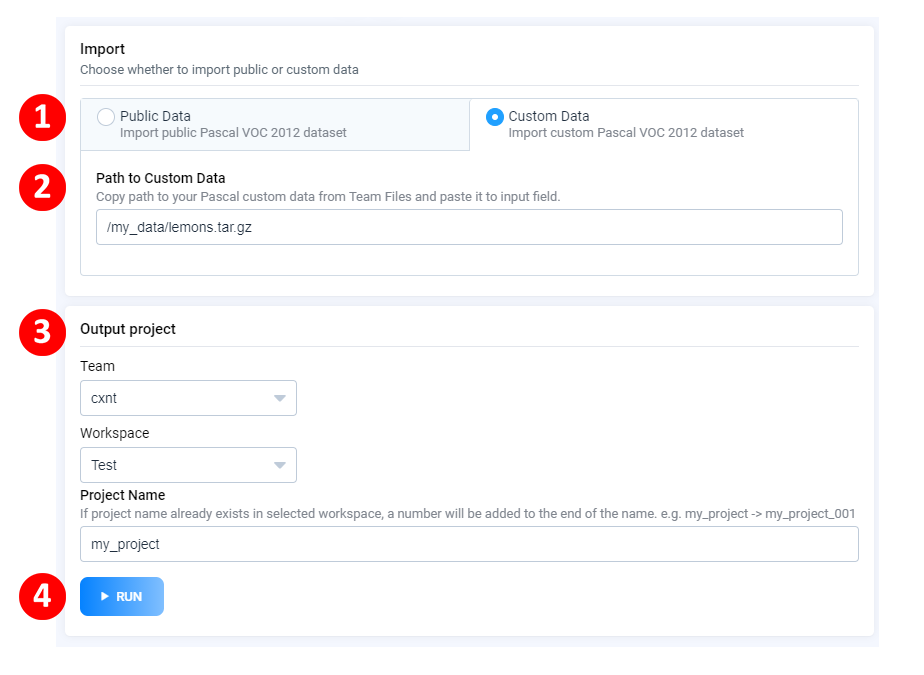Click the play icon on RUN button
924x675 pixels.
tap(105, 597)
